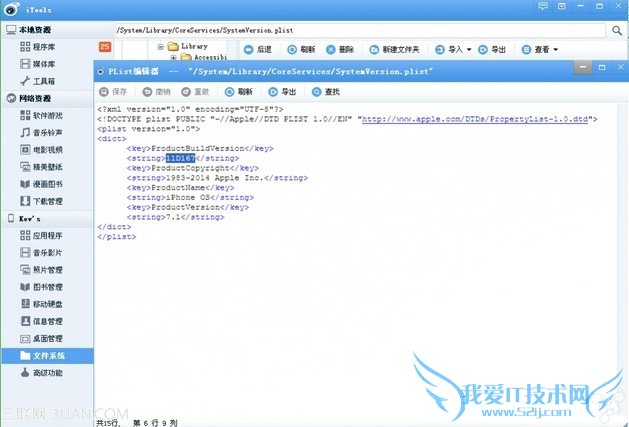Click 刷新 in the file browser toolbar
Image resolution: width=629 pixels, height=427 pixels.
click(301, 49)
